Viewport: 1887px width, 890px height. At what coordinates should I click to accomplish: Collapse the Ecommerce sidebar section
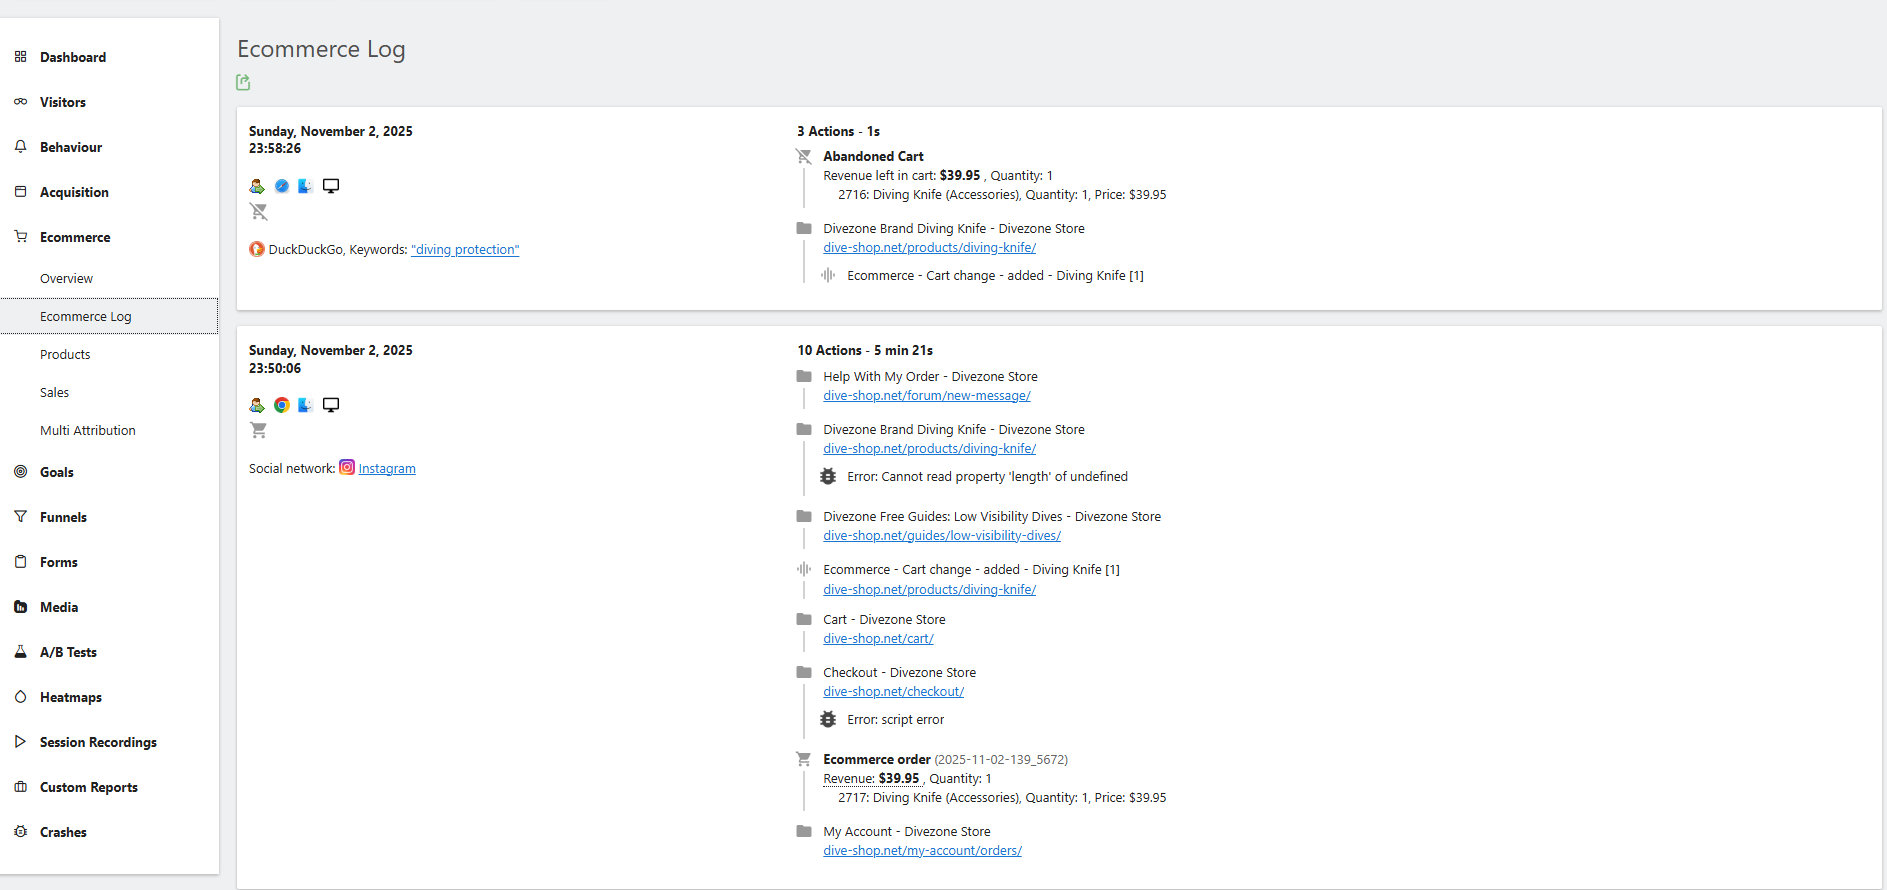[x=75, y=237]
